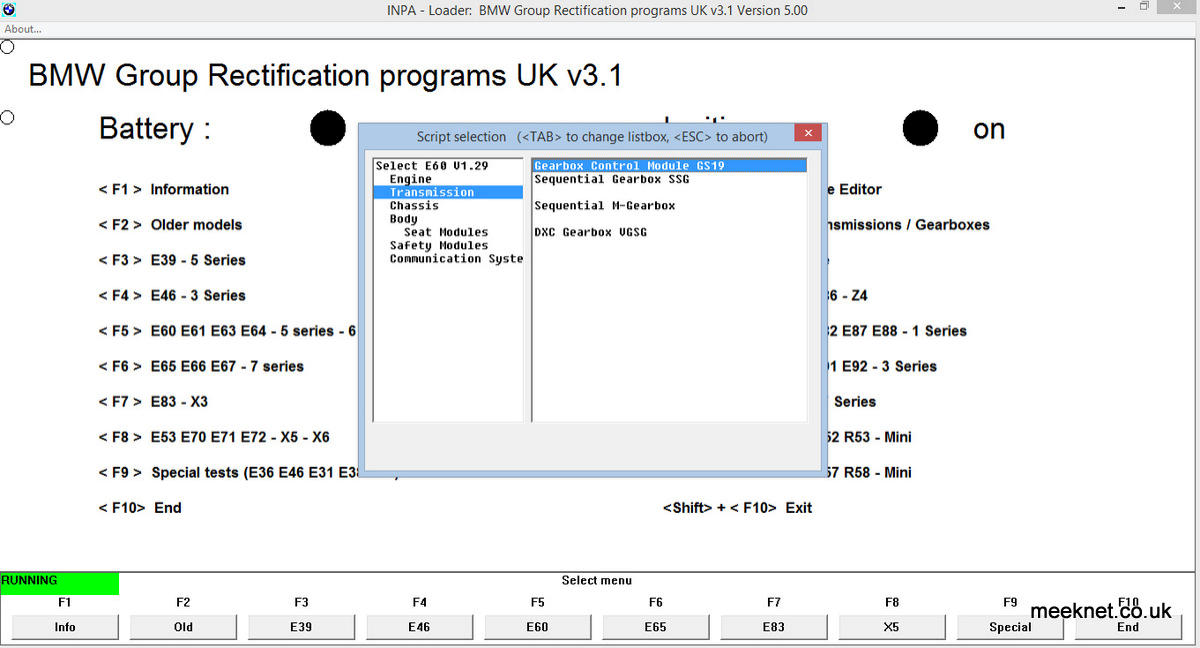Click the F4 E46 button
This screenshot has height=648, width=1200.
[x=419, y=627]
